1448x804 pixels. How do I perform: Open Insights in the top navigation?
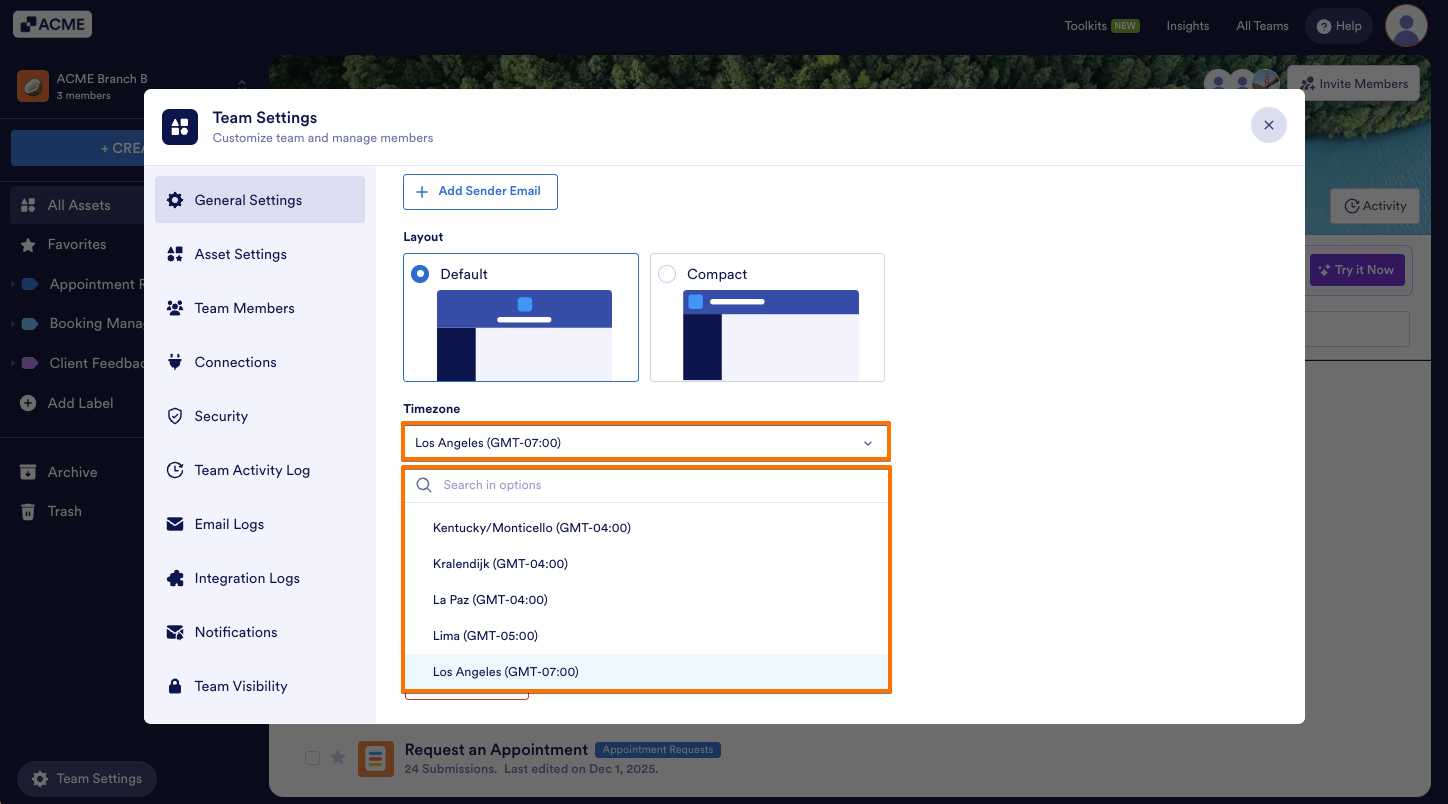point(1188,26)
